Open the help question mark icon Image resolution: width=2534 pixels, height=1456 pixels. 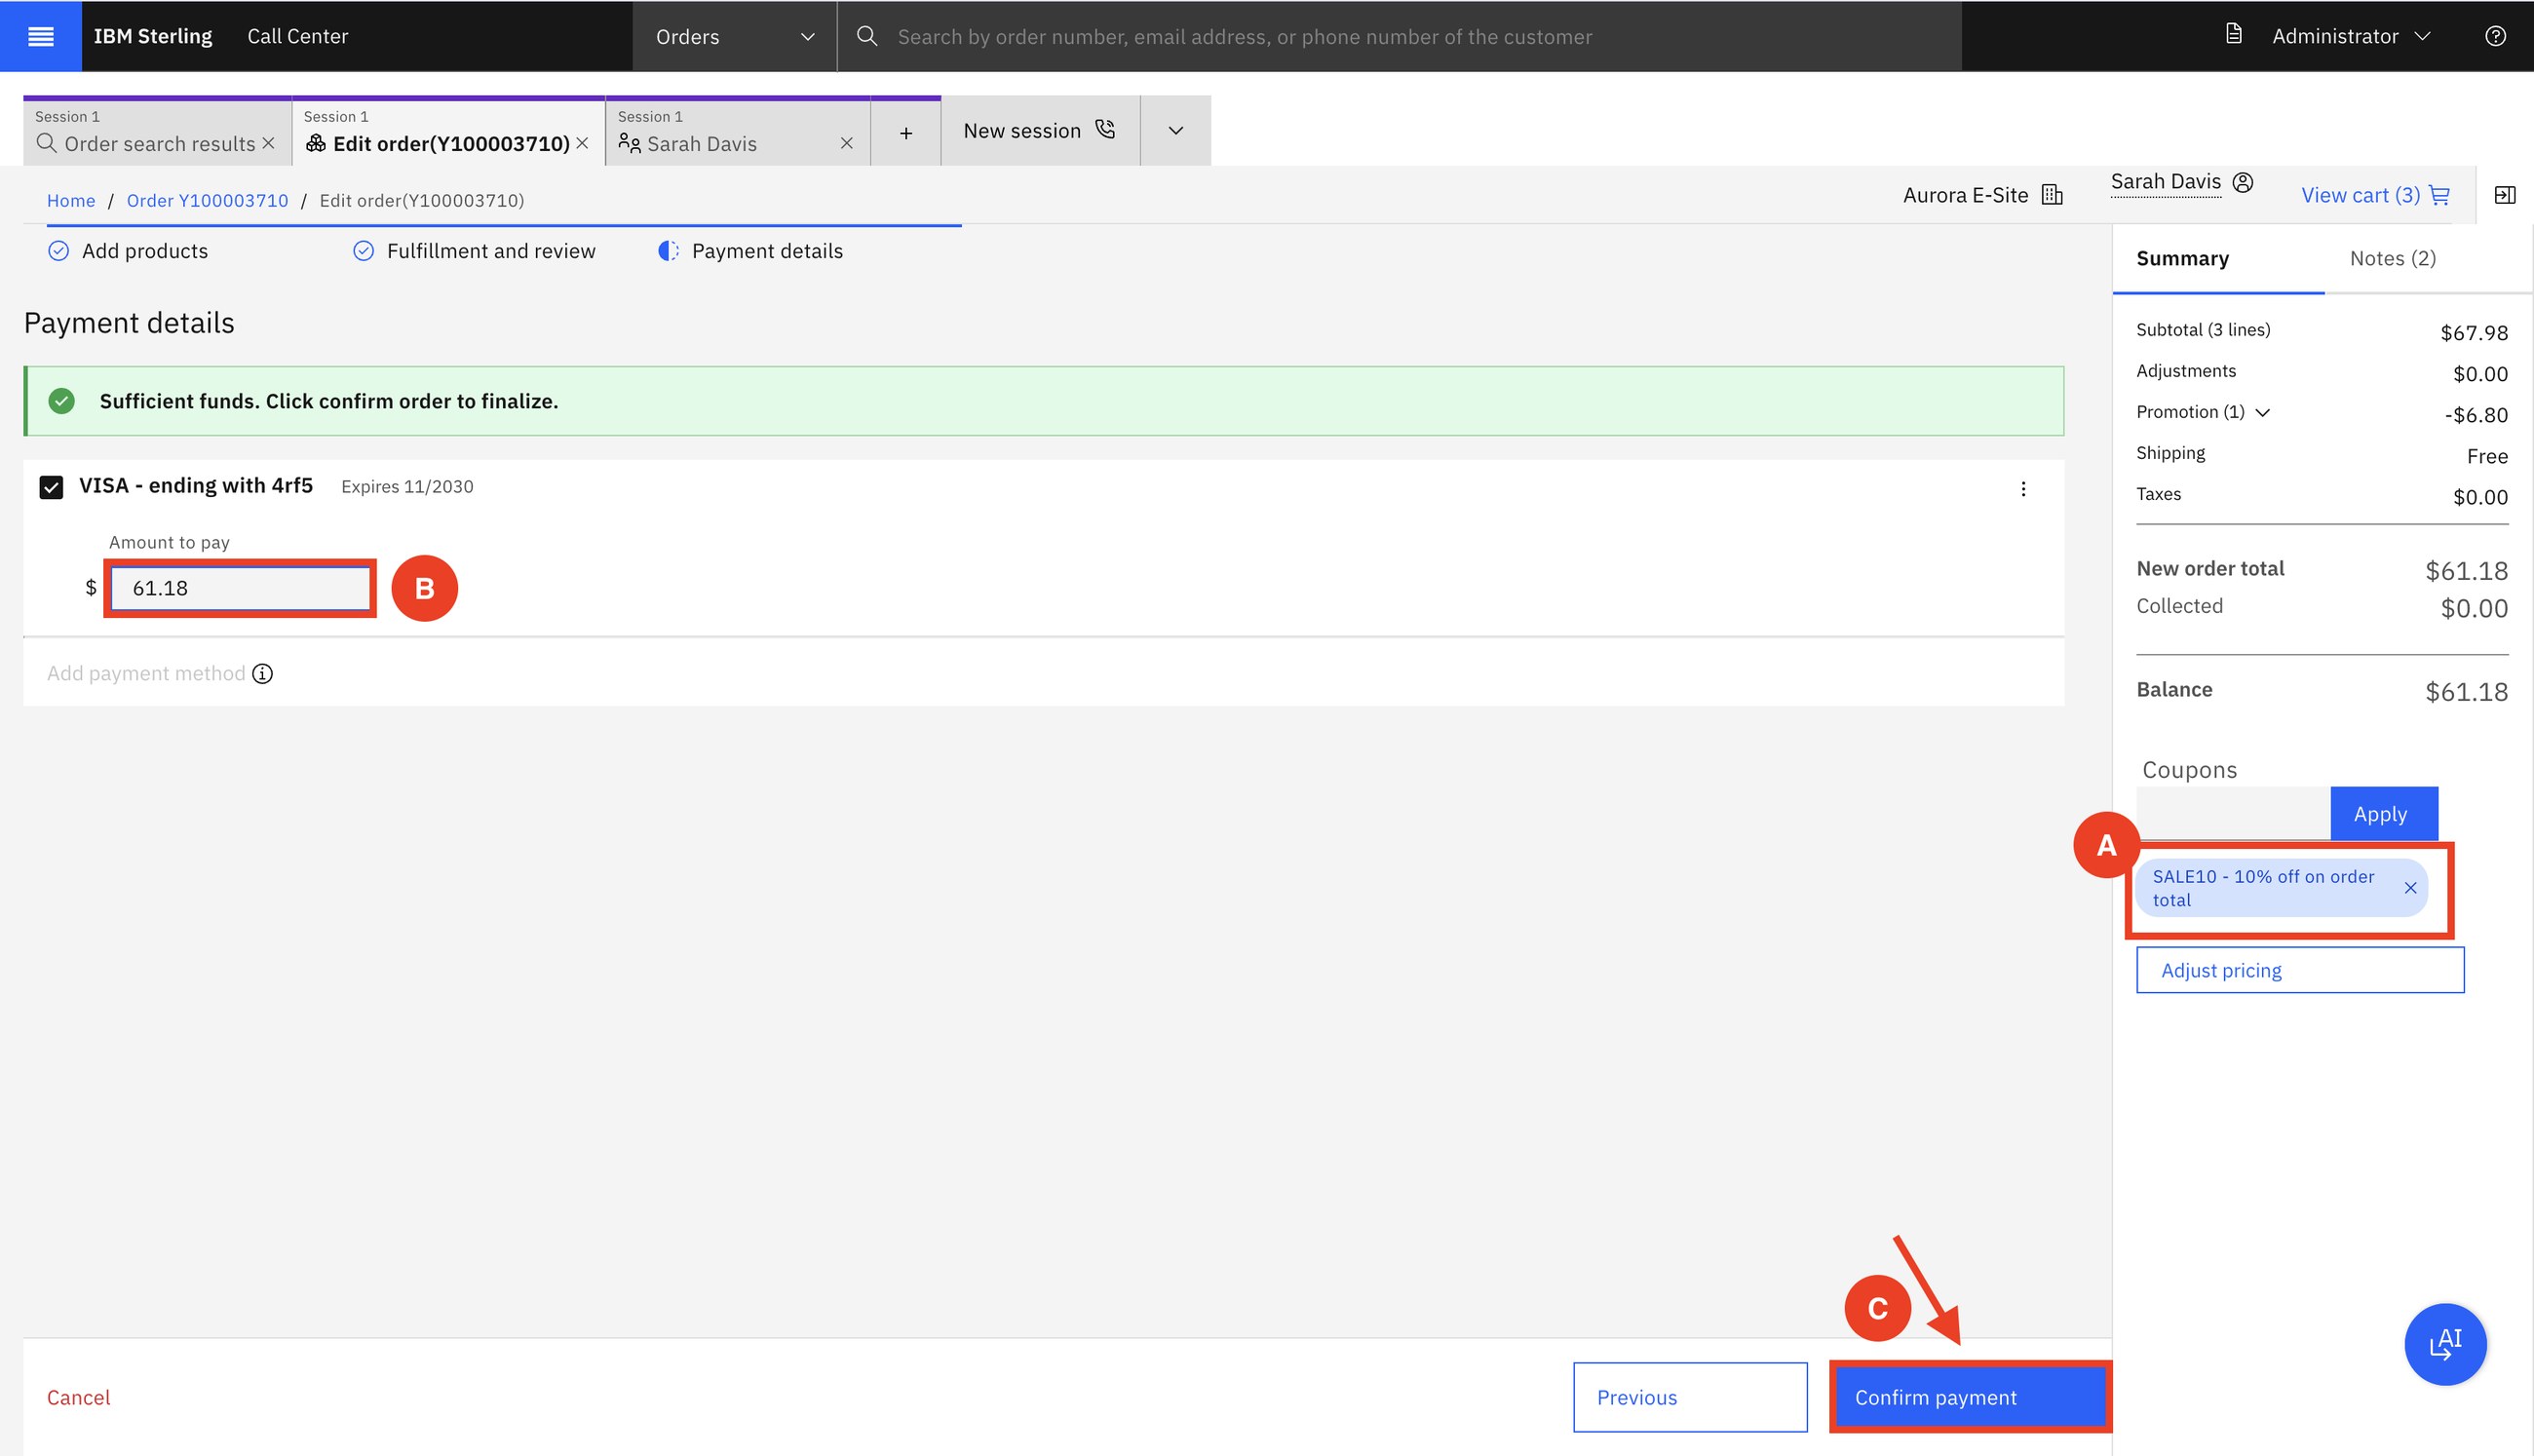2495,36
